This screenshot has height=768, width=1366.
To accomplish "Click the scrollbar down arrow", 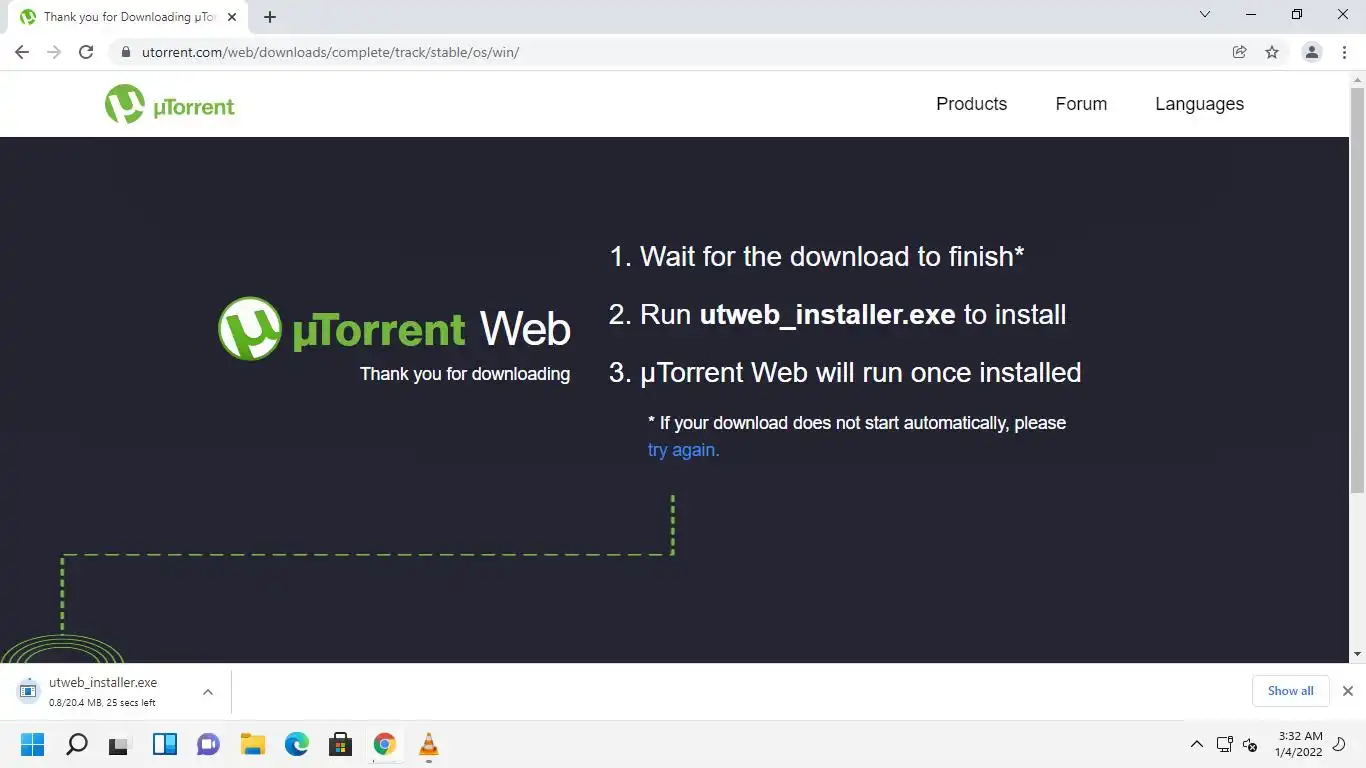I will [x=1357, y=654].
